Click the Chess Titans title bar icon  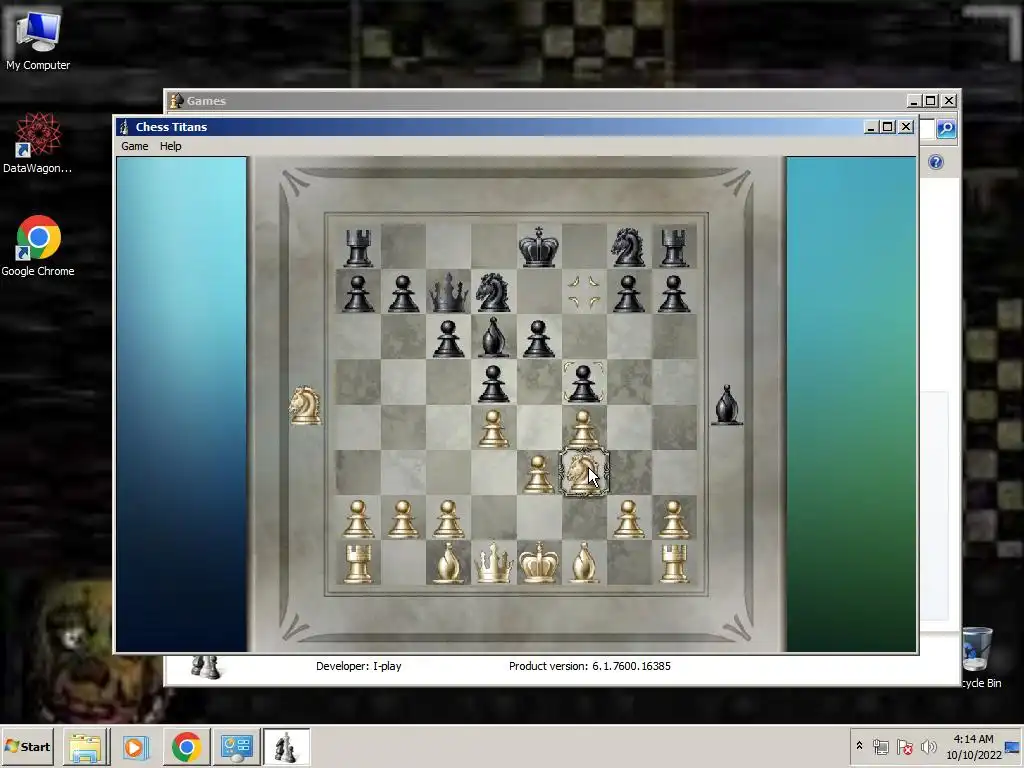(124, 127)
